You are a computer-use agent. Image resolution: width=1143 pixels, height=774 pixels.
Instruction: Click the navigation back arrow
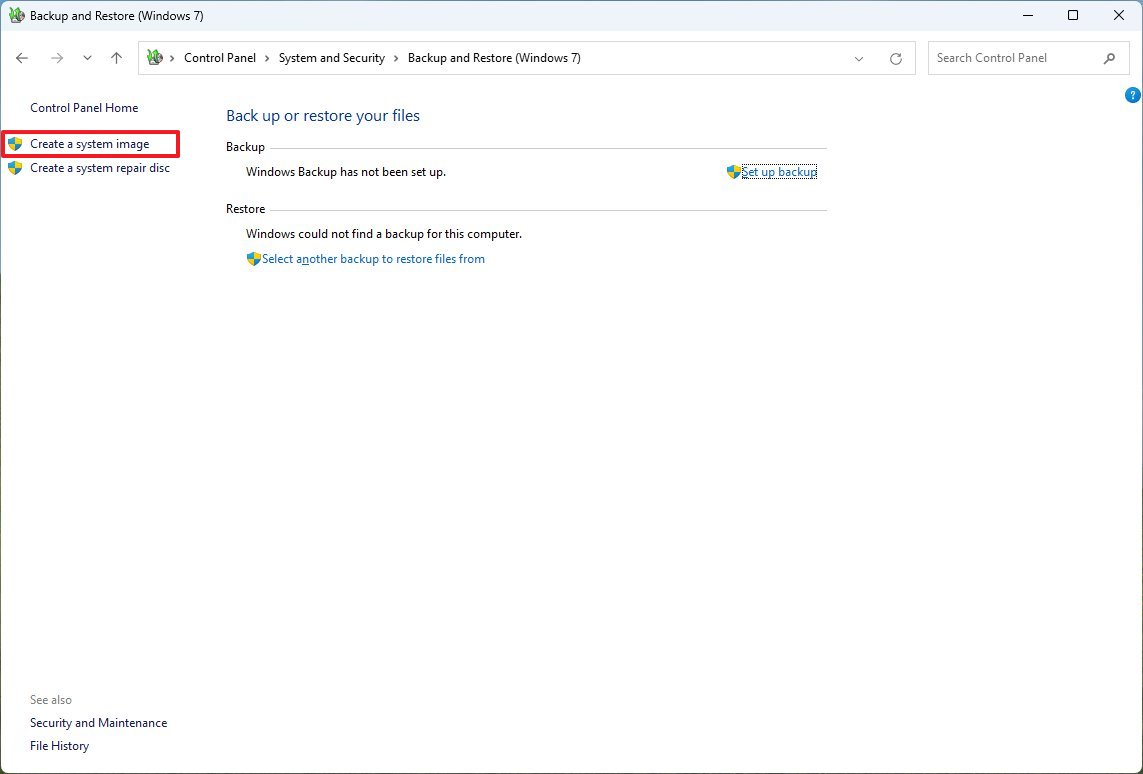tap(22, 58)
